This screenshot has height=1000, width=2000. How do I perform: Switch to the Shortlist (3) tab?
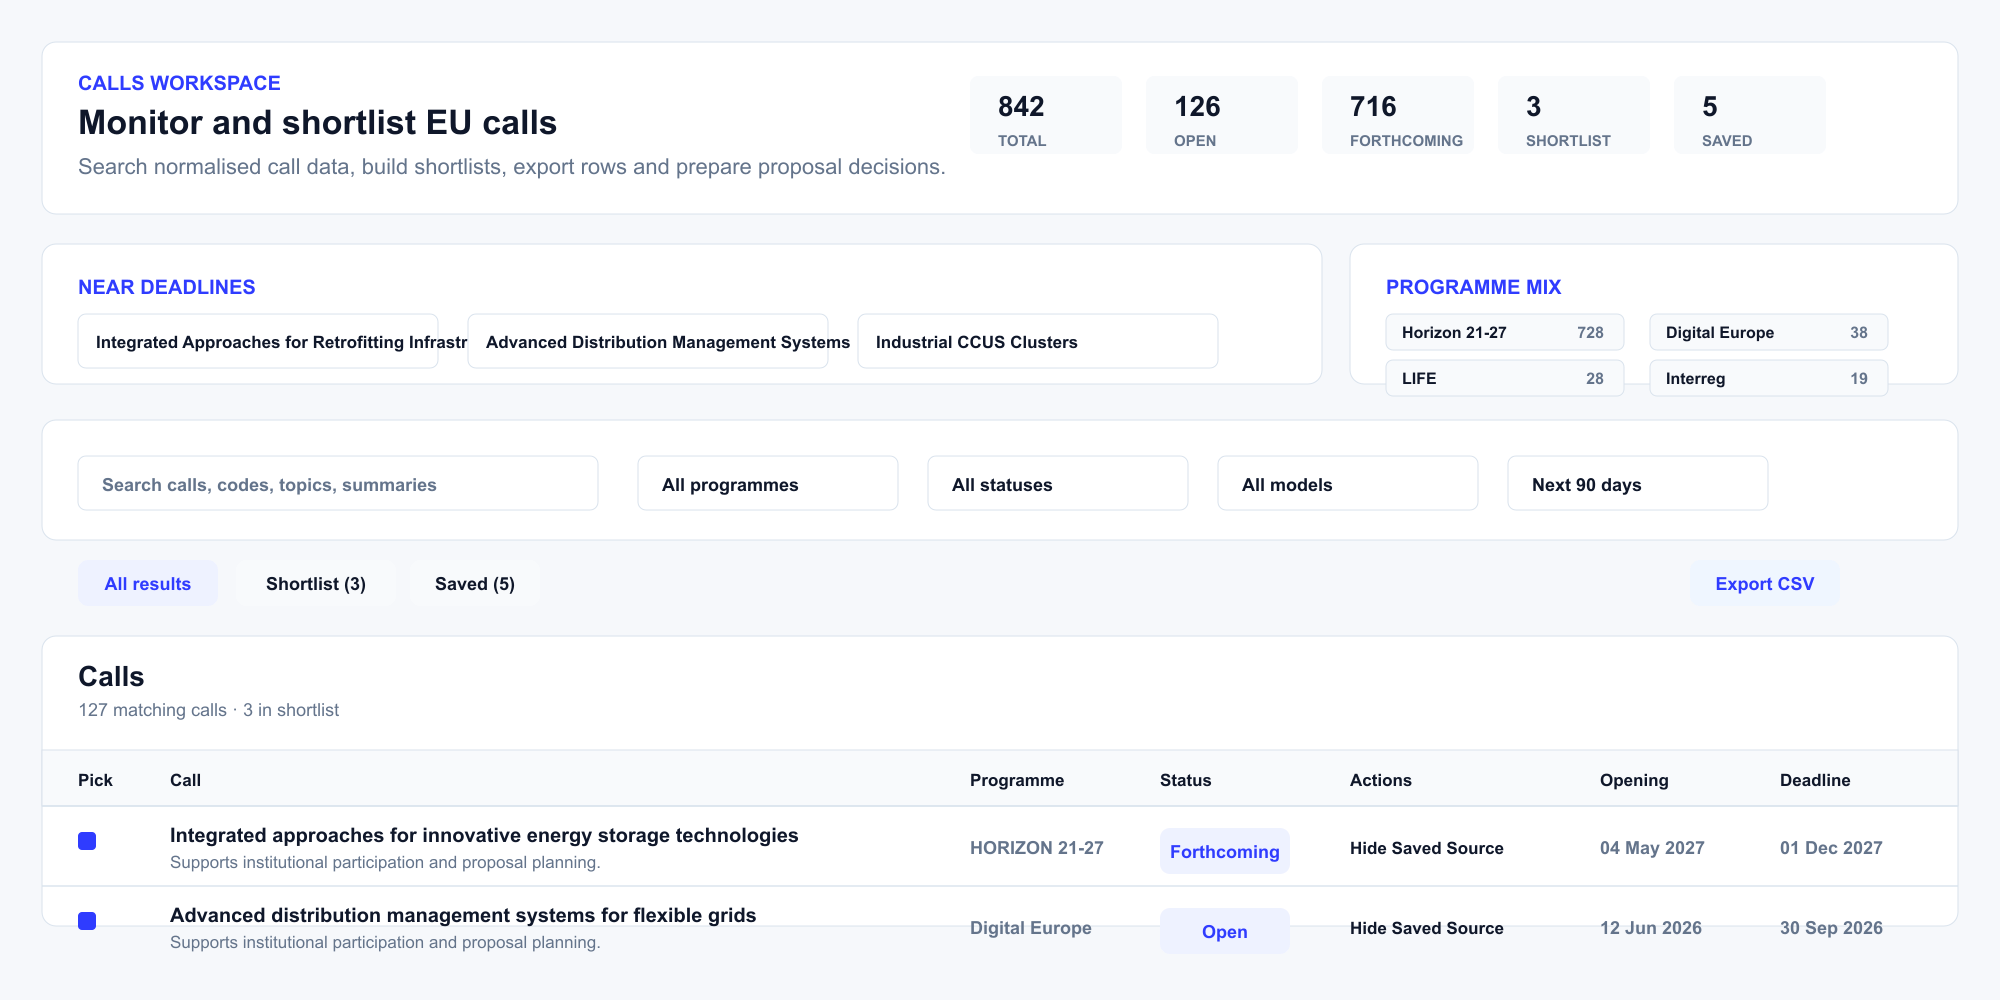click(x=316, y=584)
